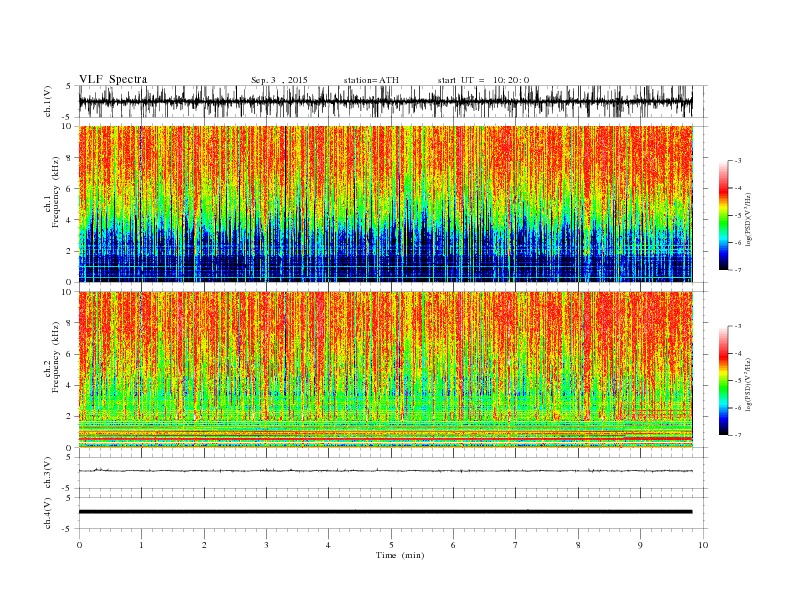The image size is (792, 612).
Task: Click the "4" minute tick label
Action: coord(329,545)
